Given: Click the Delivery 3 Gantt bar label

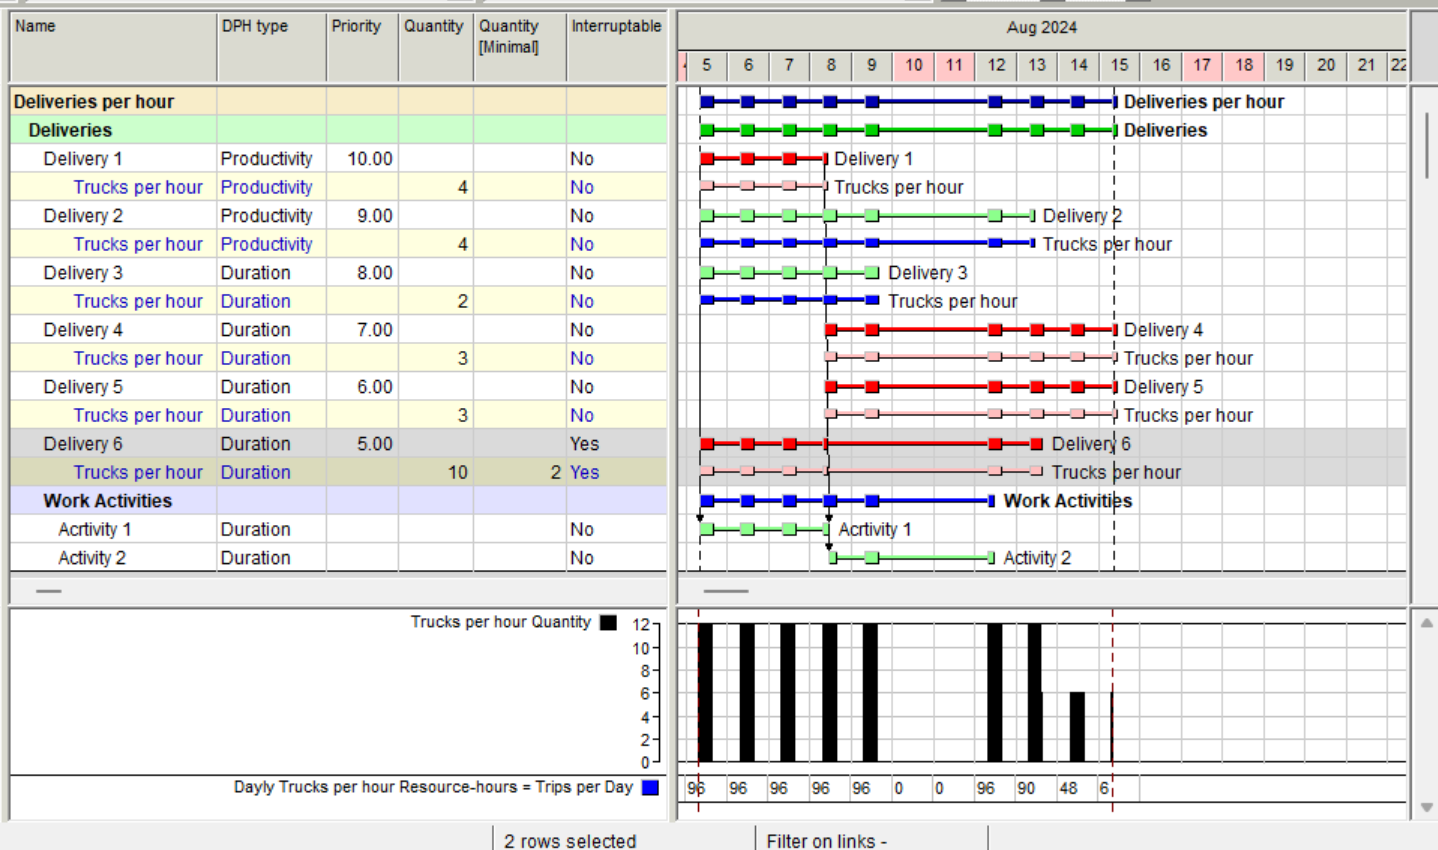Looking at the screenshot, I should pyautogui.click(x=927, y=273).
